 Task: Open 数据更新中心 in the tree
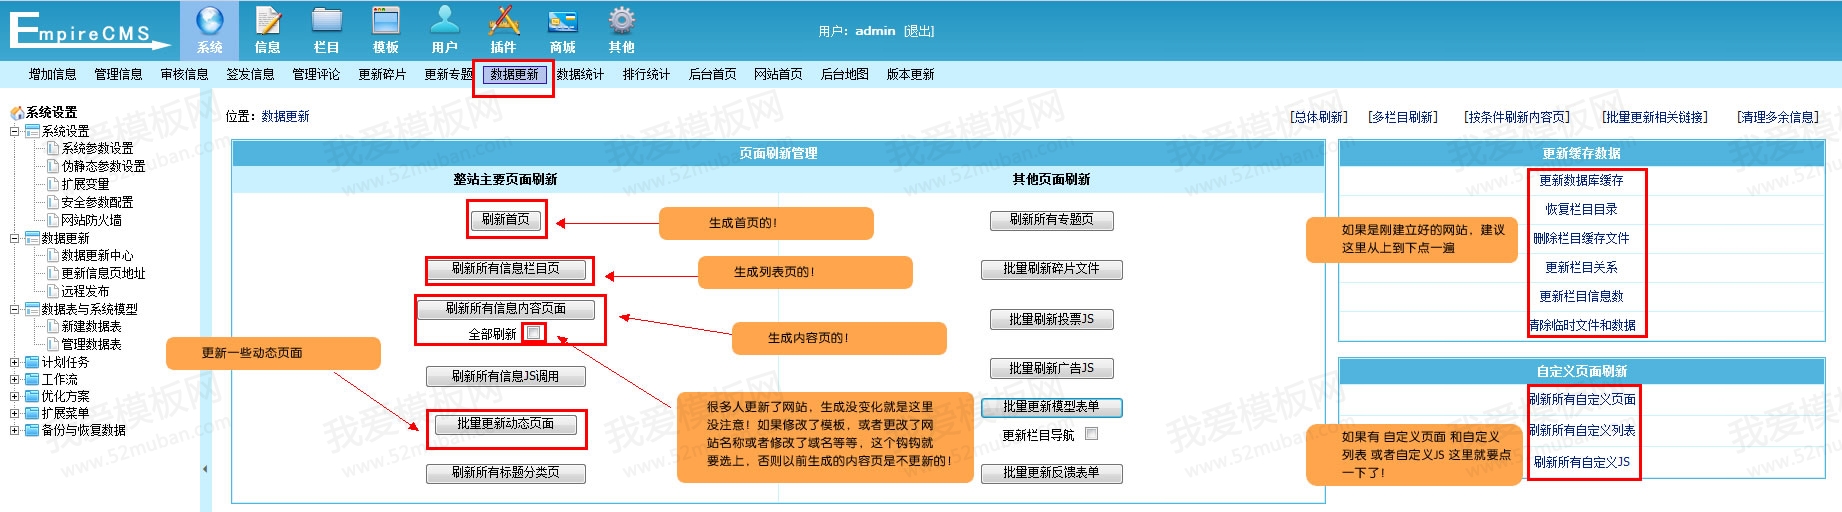tap(97, 256)
